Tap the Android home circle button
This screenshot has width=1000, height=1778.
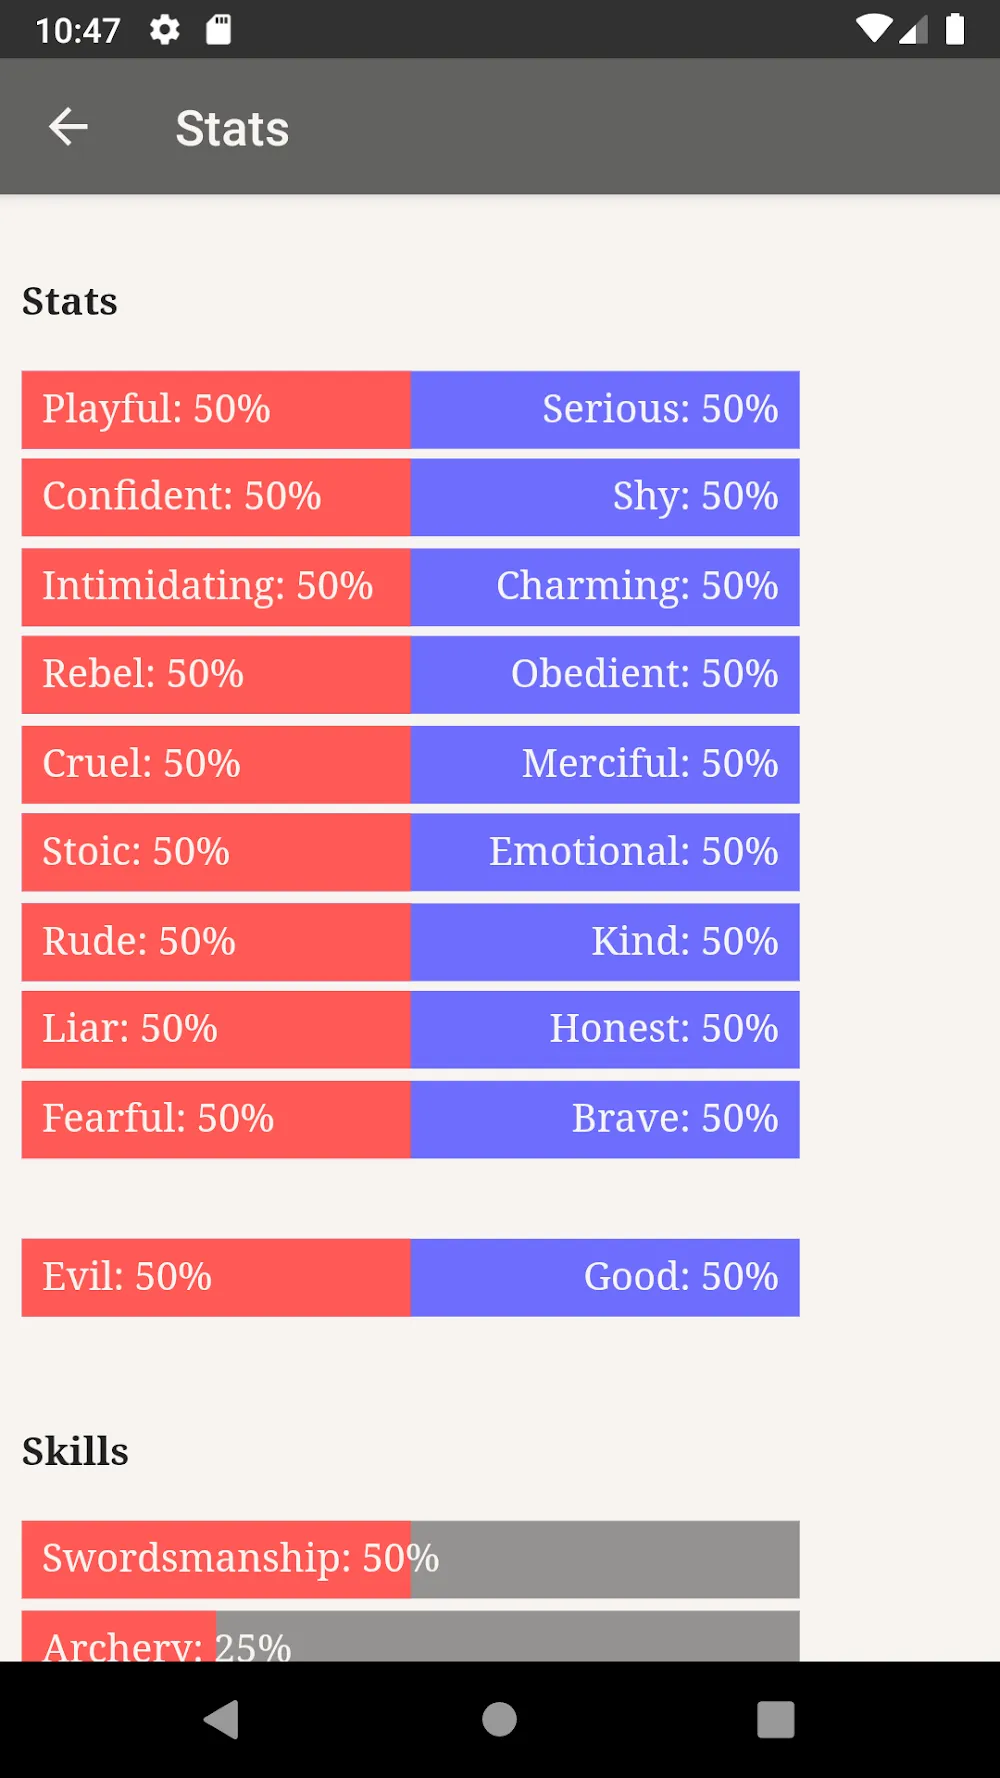tap(499, 1720)
